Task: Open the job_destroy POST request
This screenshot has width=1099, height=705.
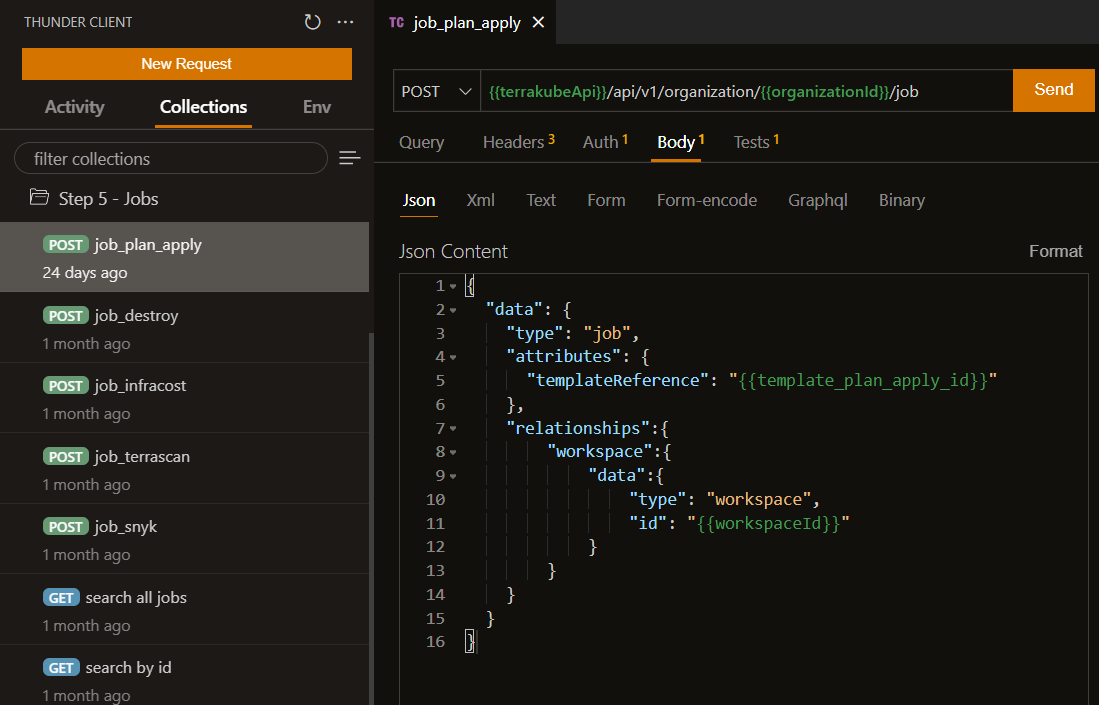Action: coord(136,316)
